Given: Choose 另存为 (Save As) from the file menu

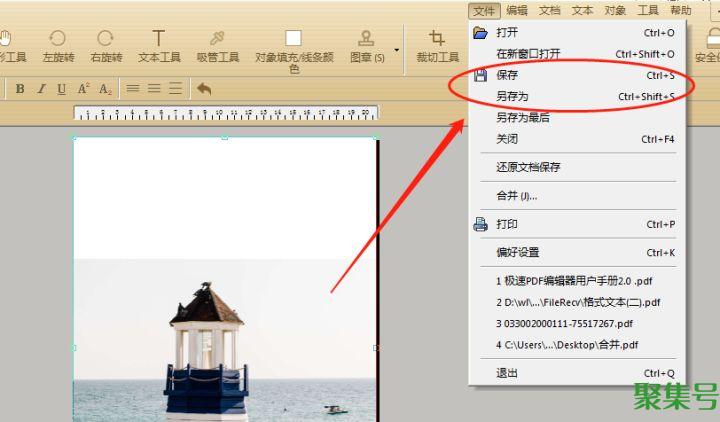Looking at the screenshot, I should click(512, 96).
